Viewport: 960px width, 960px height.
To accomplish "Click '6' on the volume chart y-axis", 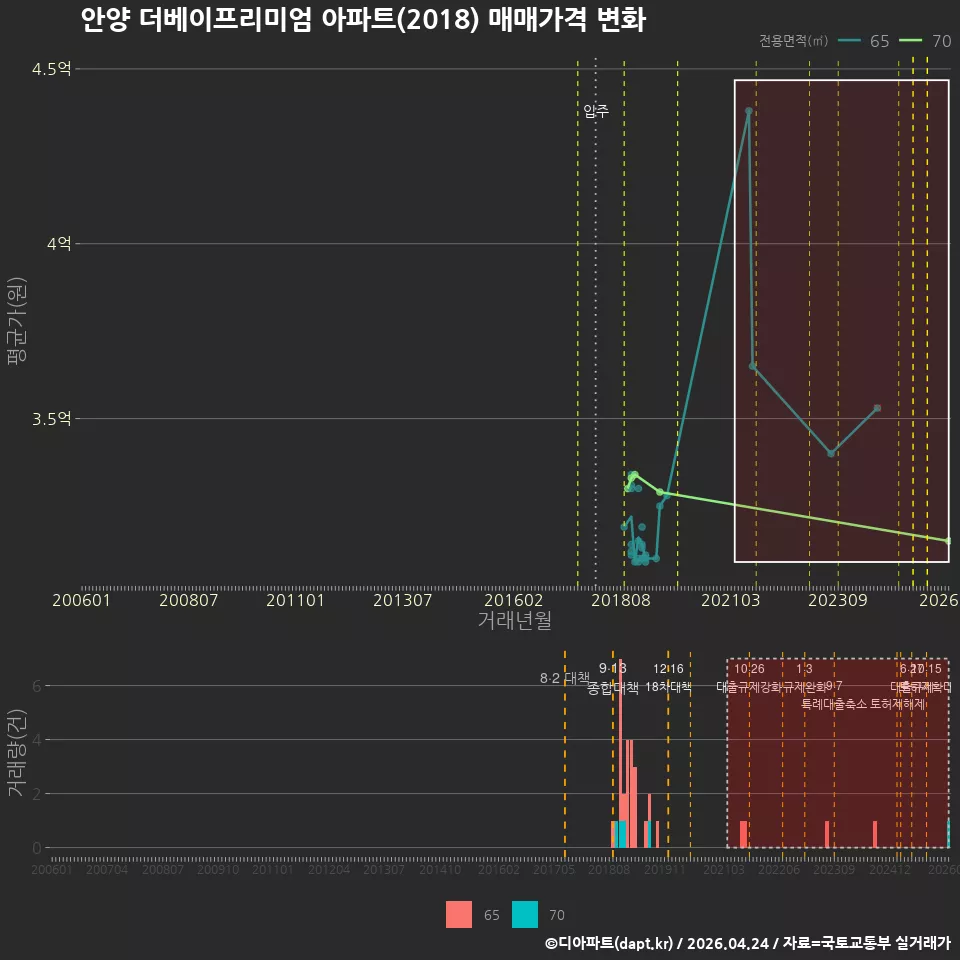I will click(37, 686).
